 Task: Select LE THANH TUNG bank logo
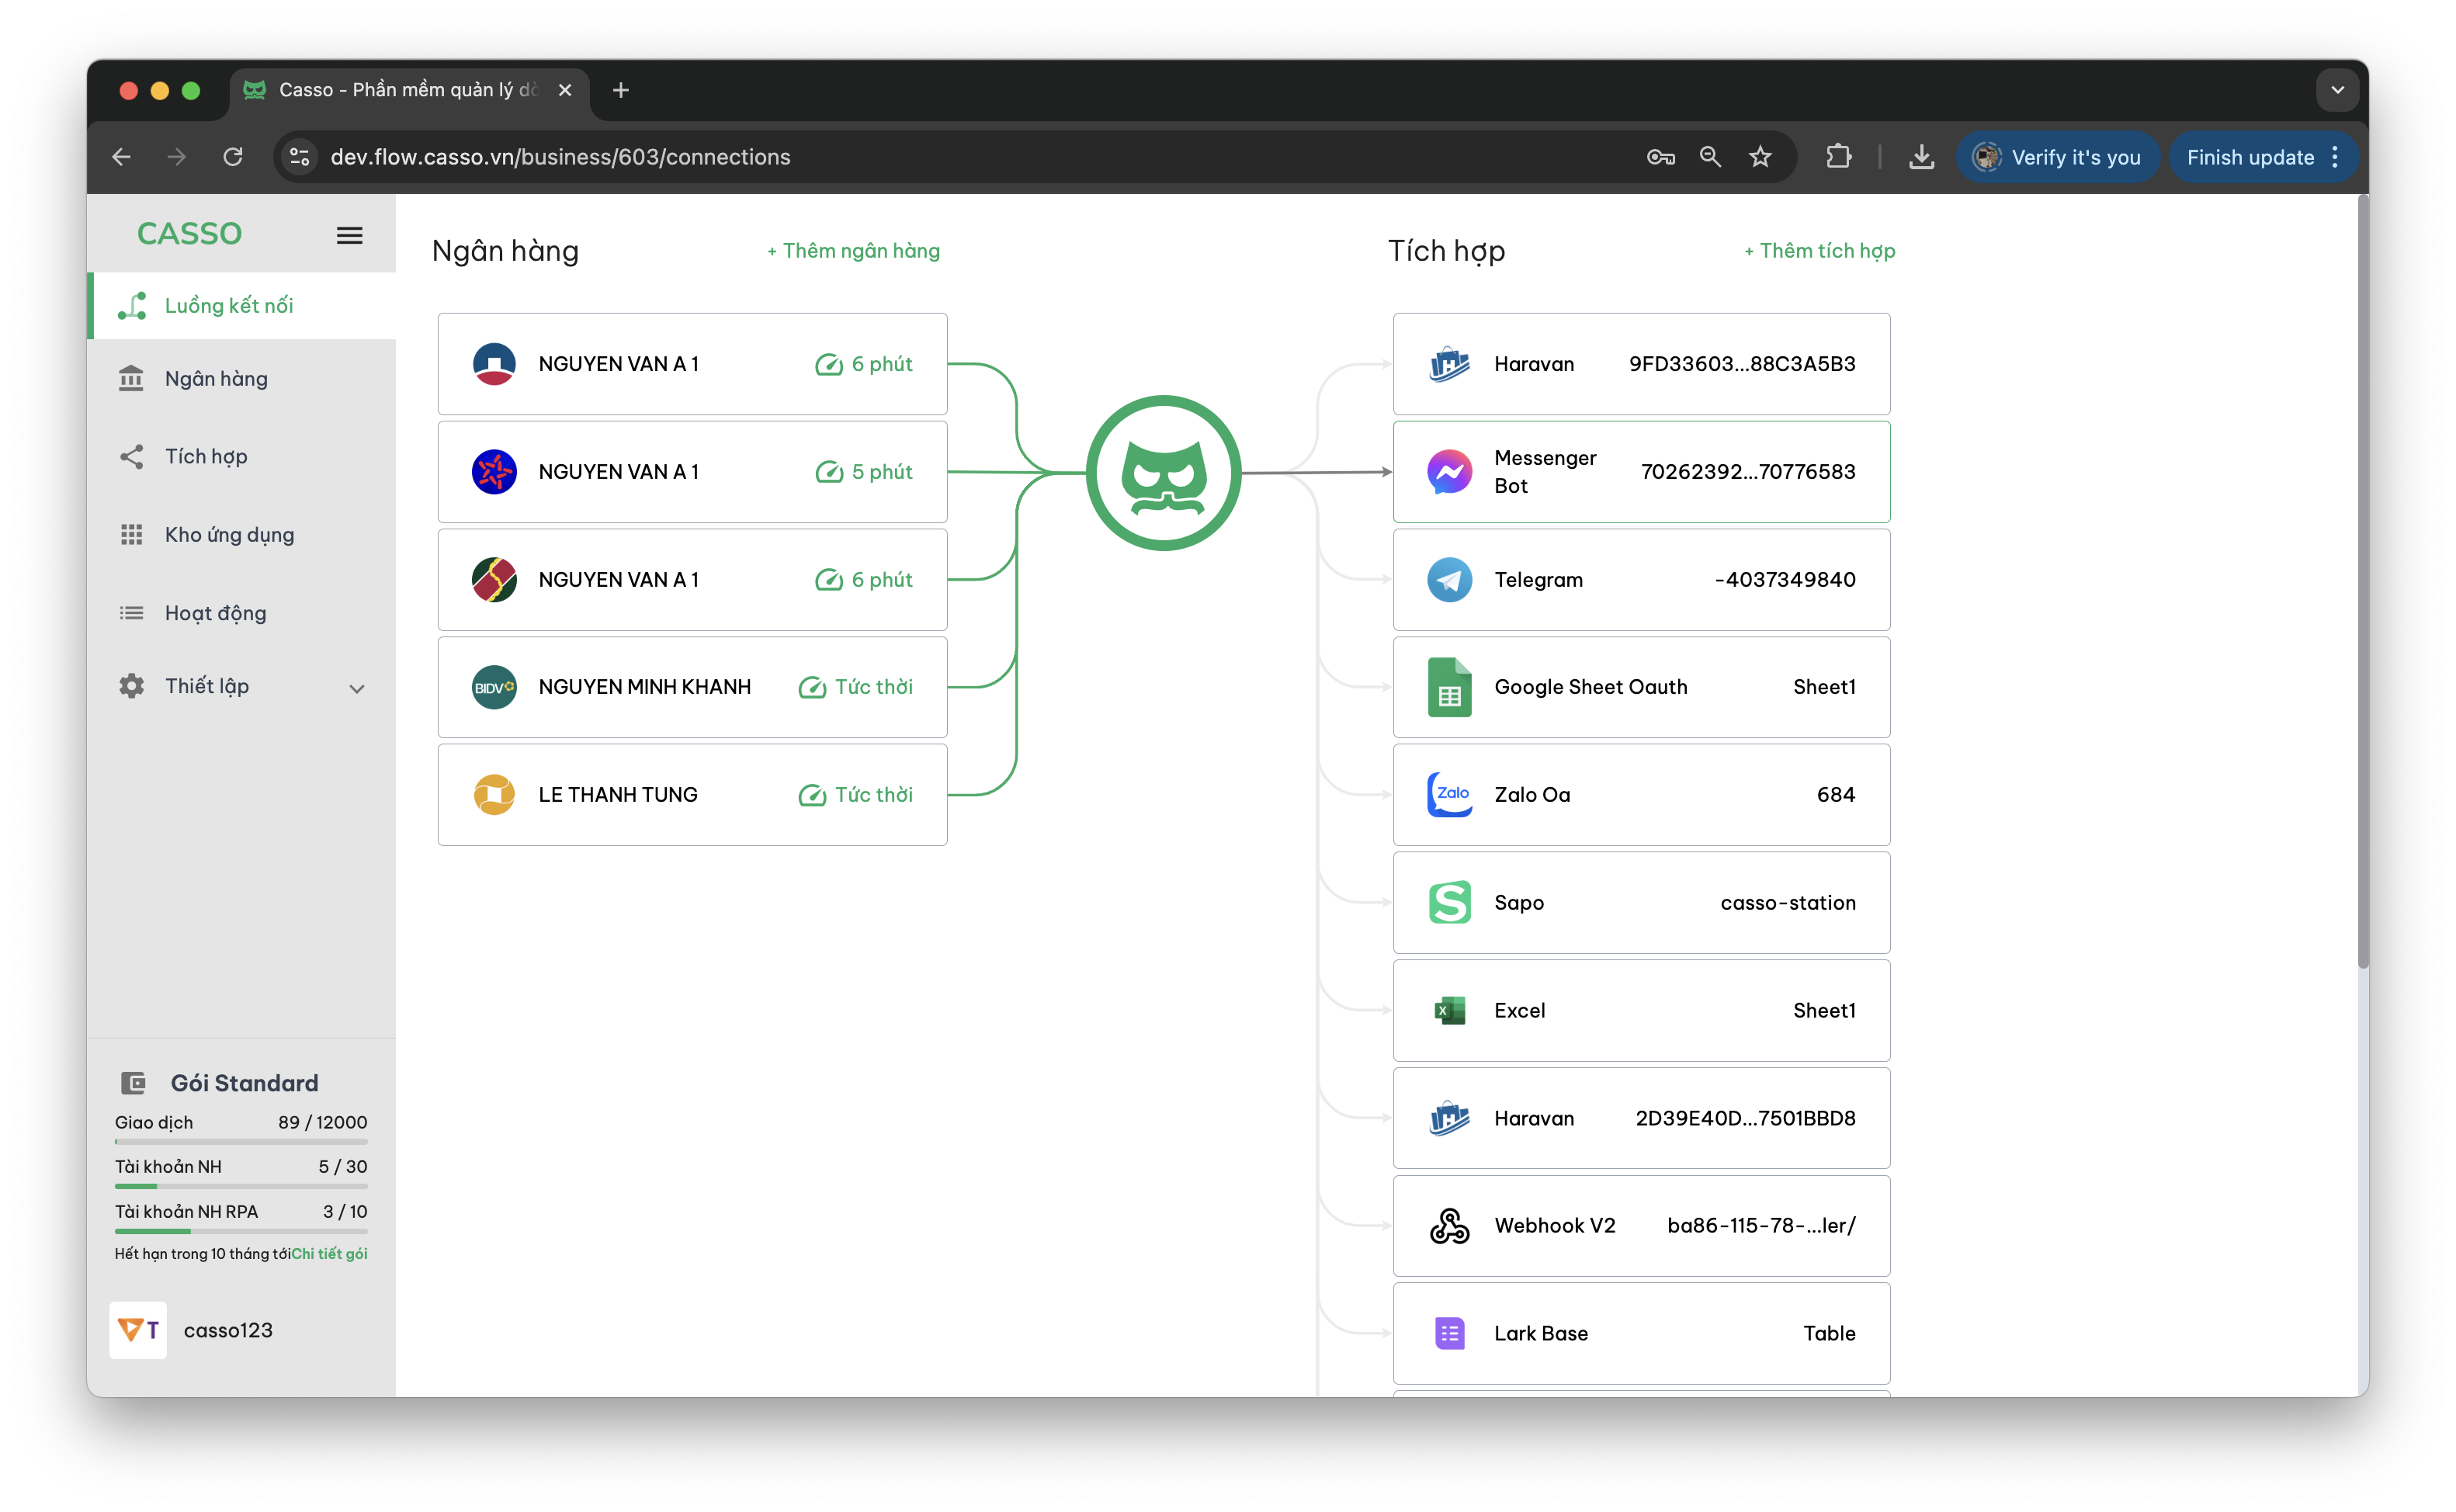tap(494, 795)
